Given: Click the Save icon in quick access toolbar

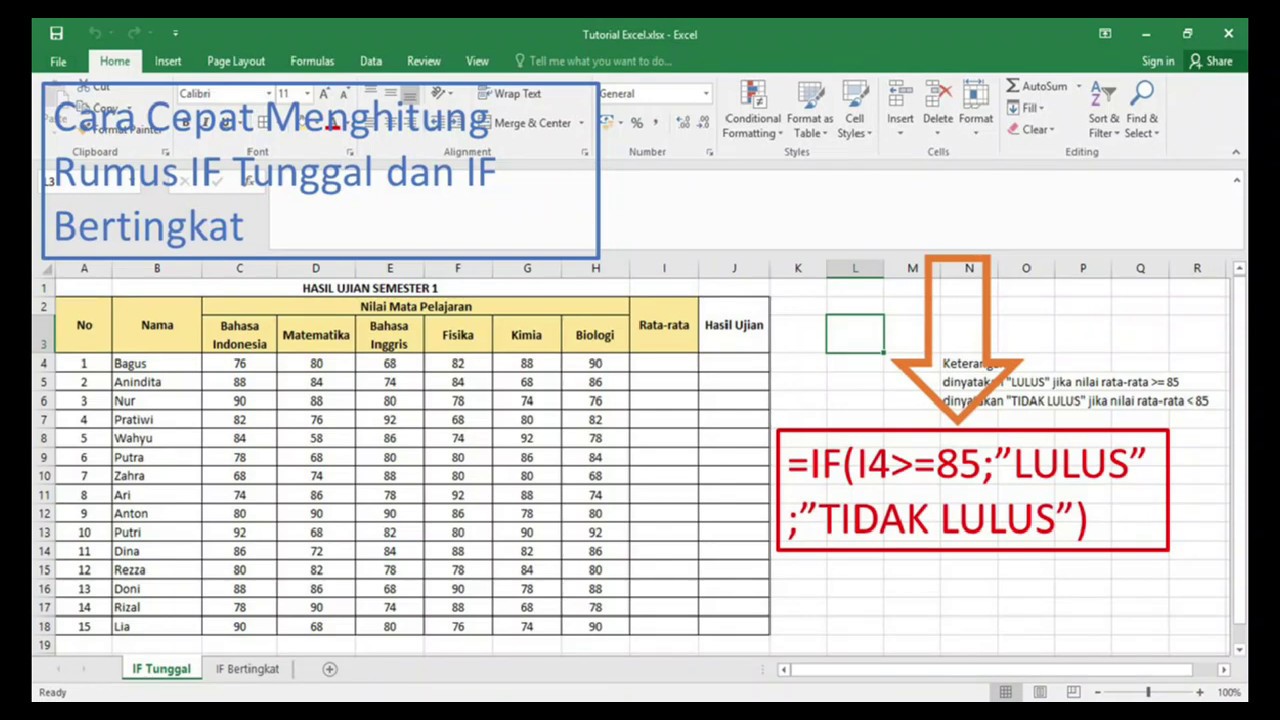Looking at the screenshot, I should coord(56,34).
